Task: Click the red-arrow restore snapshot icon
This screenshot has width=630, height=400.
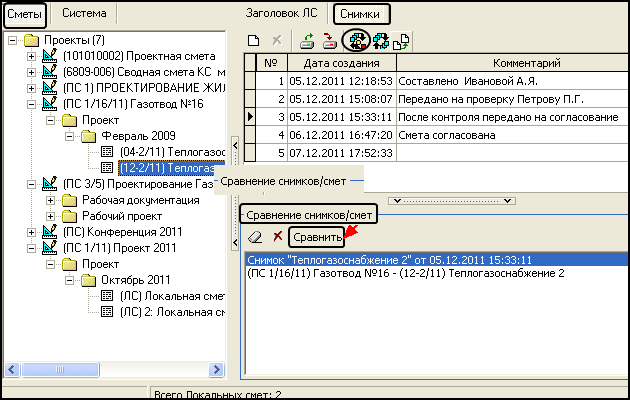Action: (x=330, y=40)
